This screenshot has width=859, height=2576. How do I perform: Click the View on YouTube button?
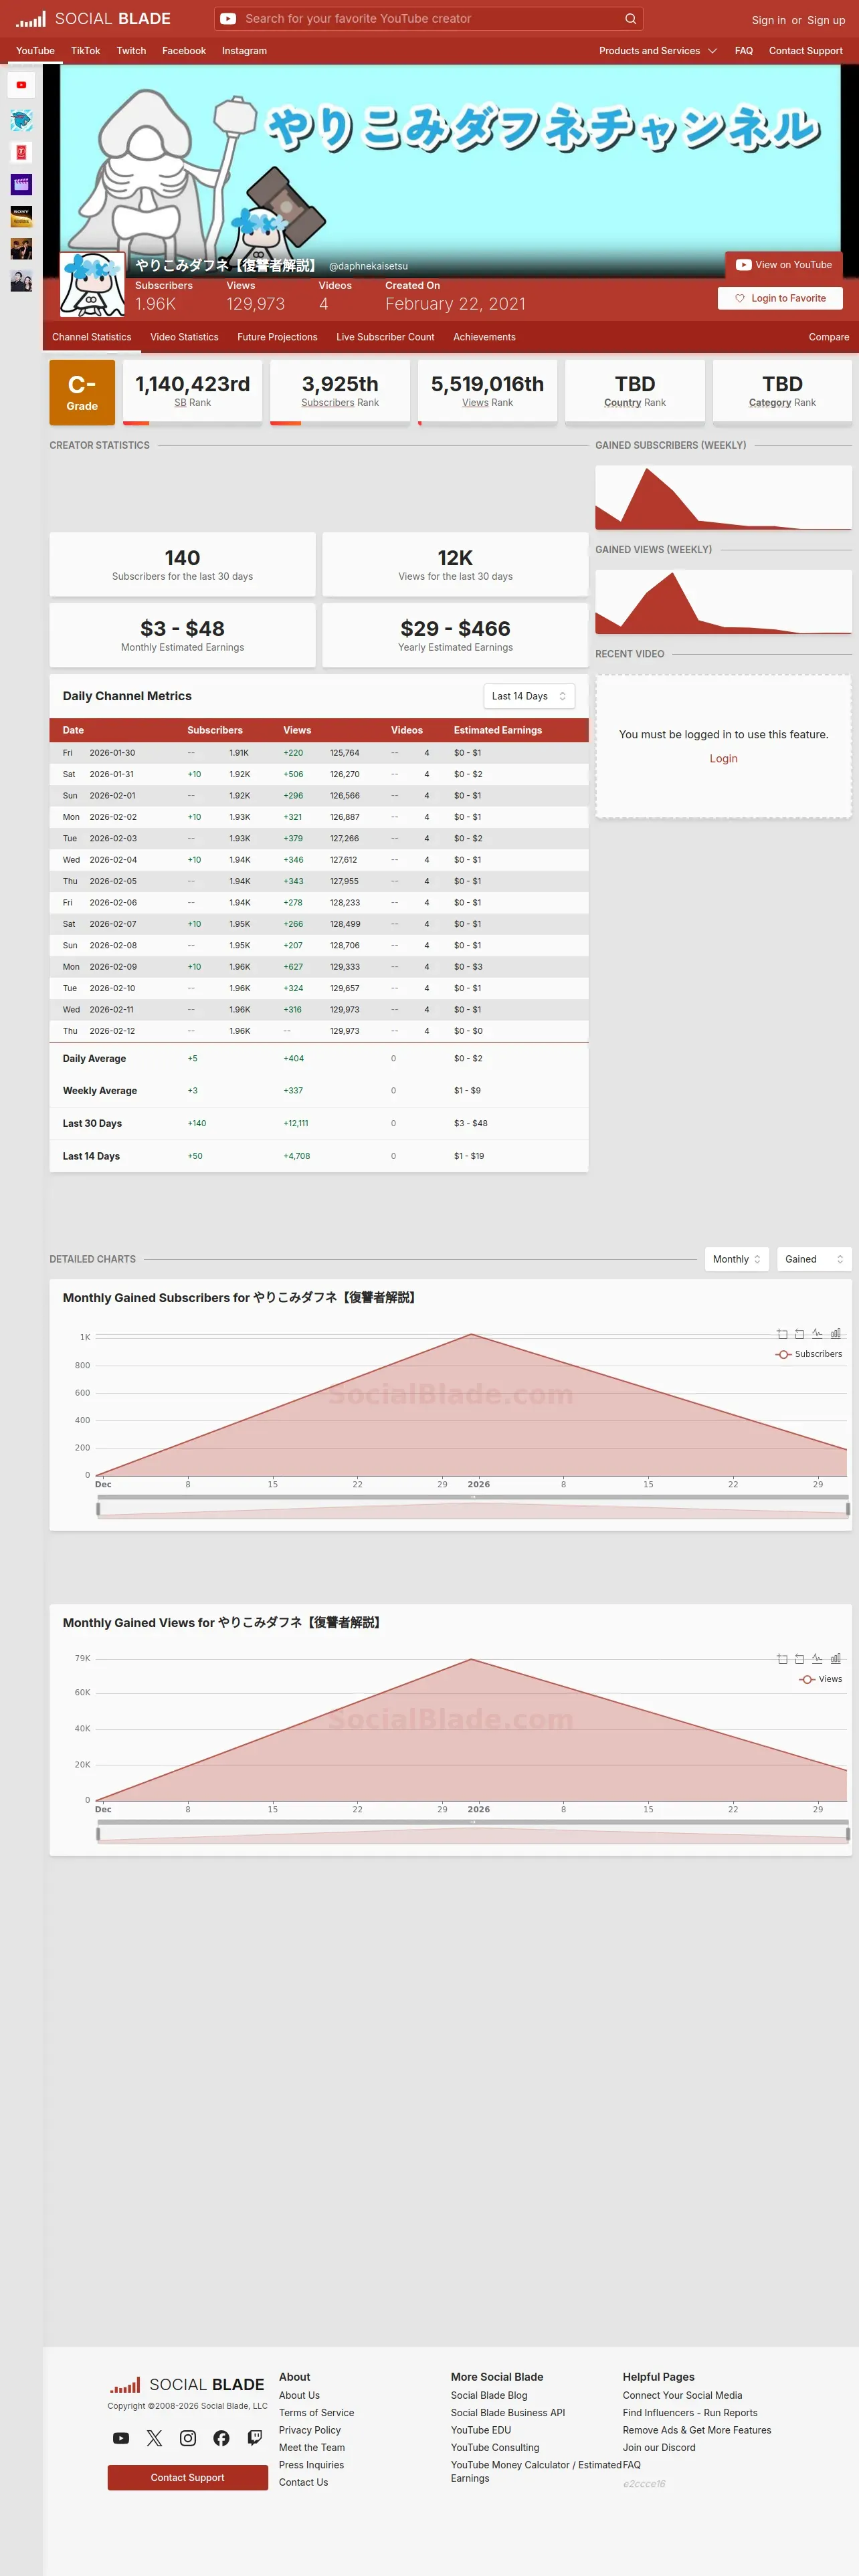[784, 265]
